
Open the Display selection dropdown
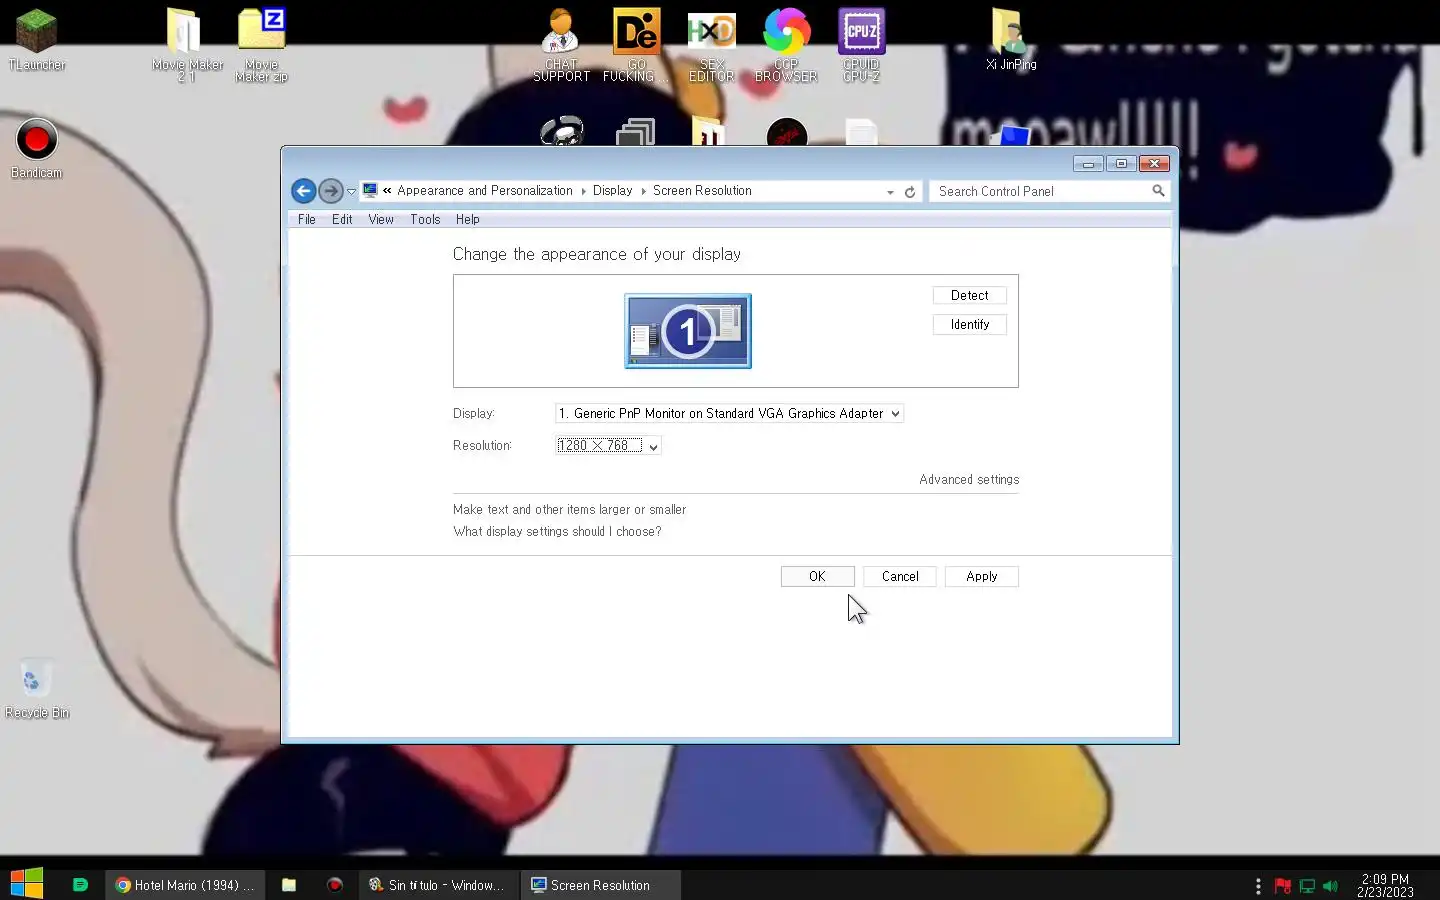point(729,413)
